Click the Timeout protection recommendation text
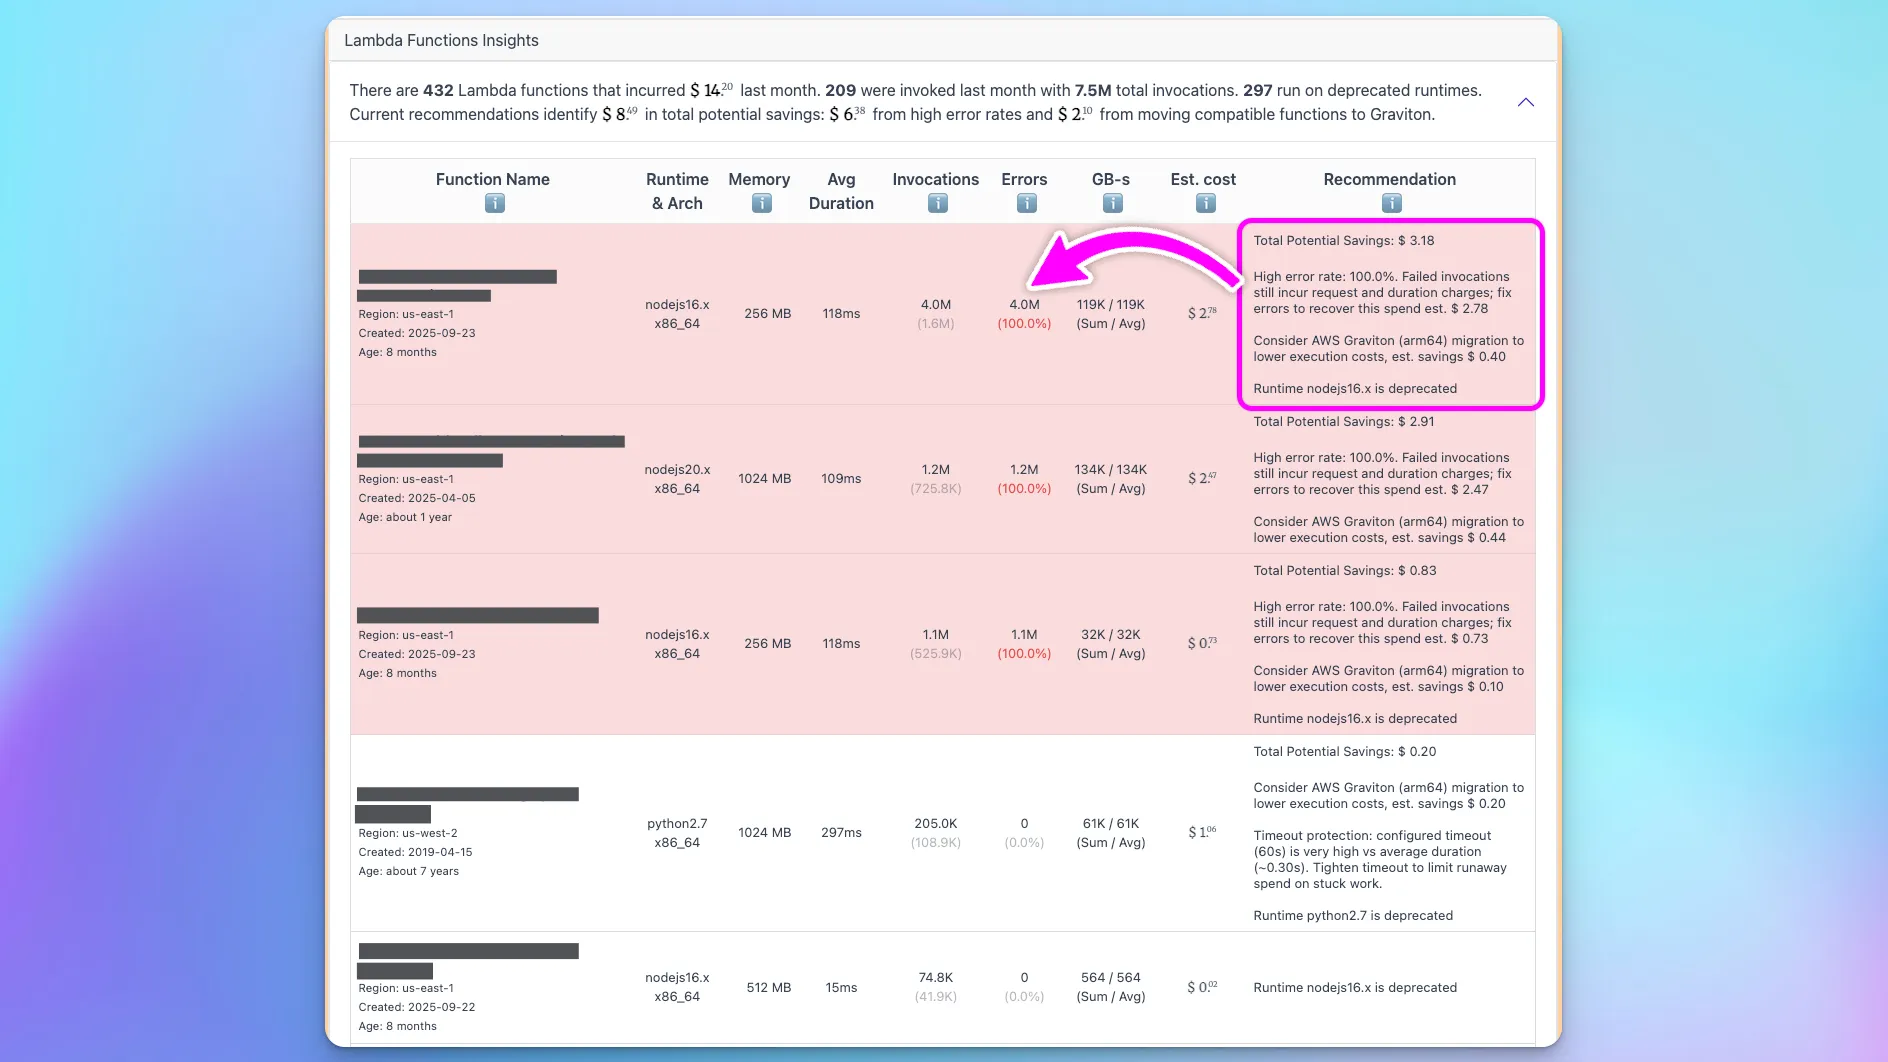1888x1062 pixels. [1380, 859]
